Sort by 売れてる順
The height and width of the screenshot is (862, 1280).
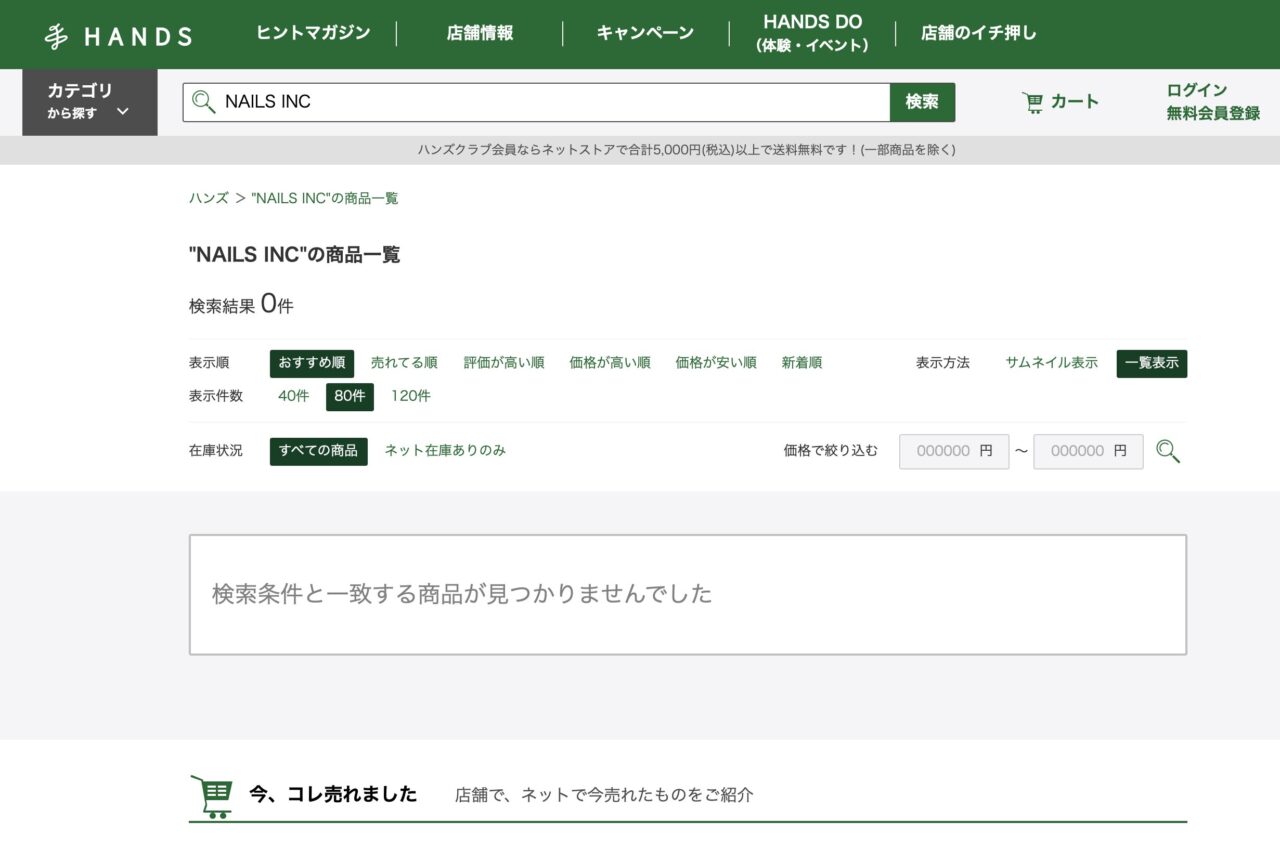click(x=404, y=363)
